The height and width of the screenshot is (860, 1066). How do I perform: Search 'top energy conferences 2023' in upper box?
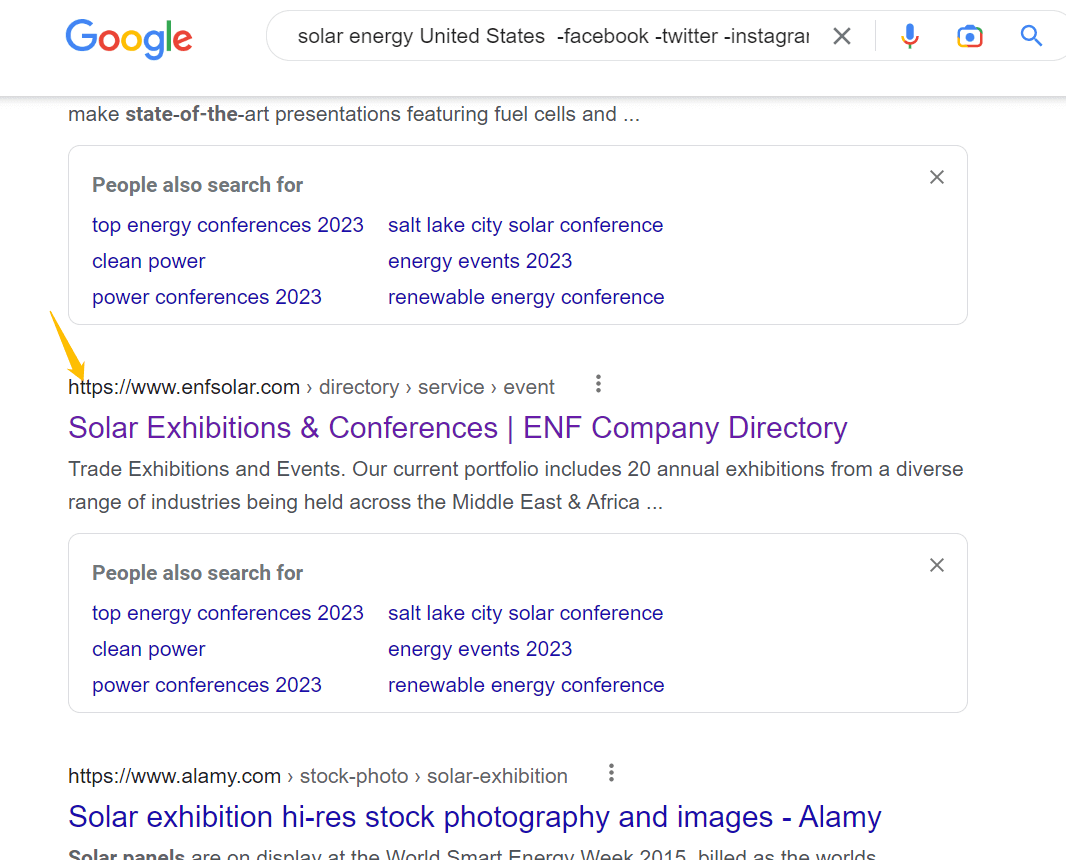228,225
